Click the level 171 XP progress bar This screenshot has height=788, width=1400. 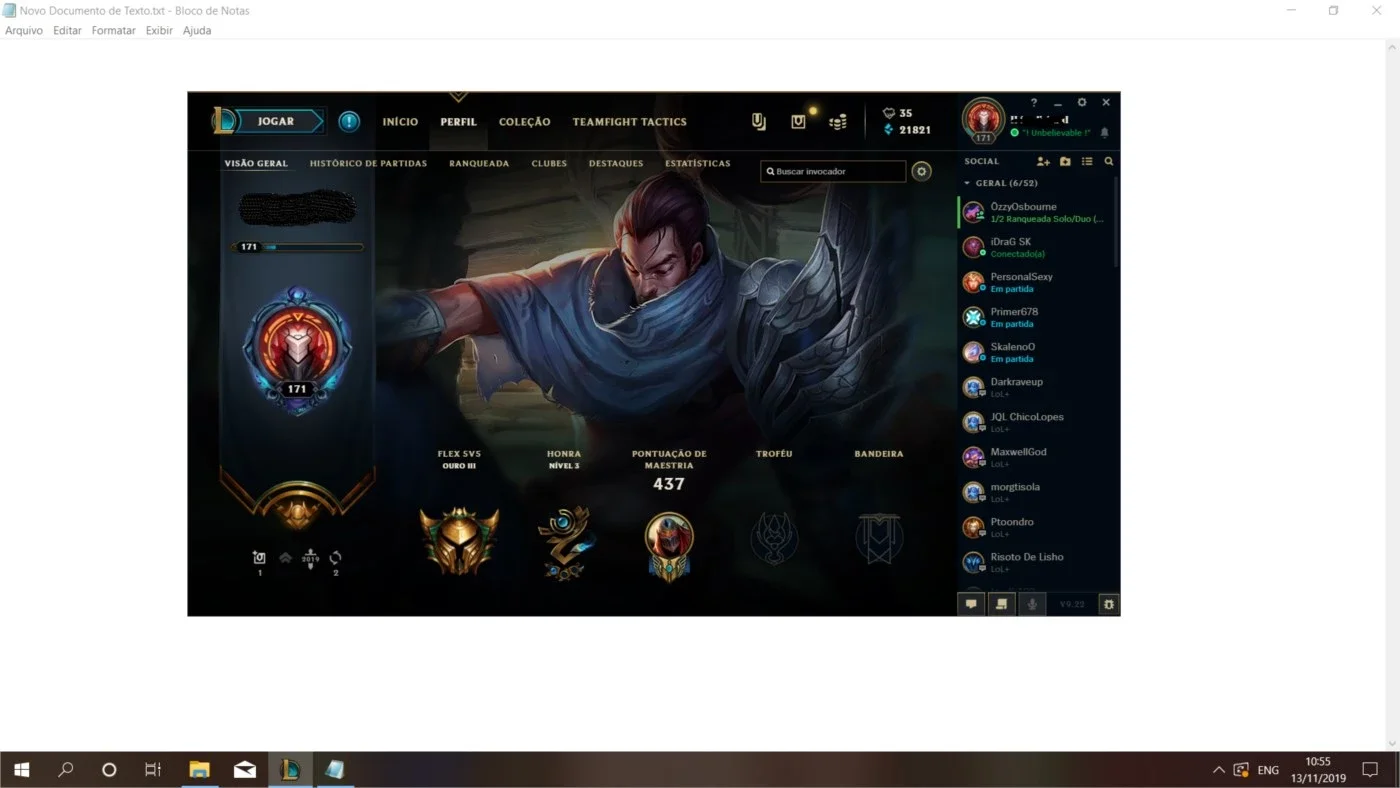click(x=297, y=247)
